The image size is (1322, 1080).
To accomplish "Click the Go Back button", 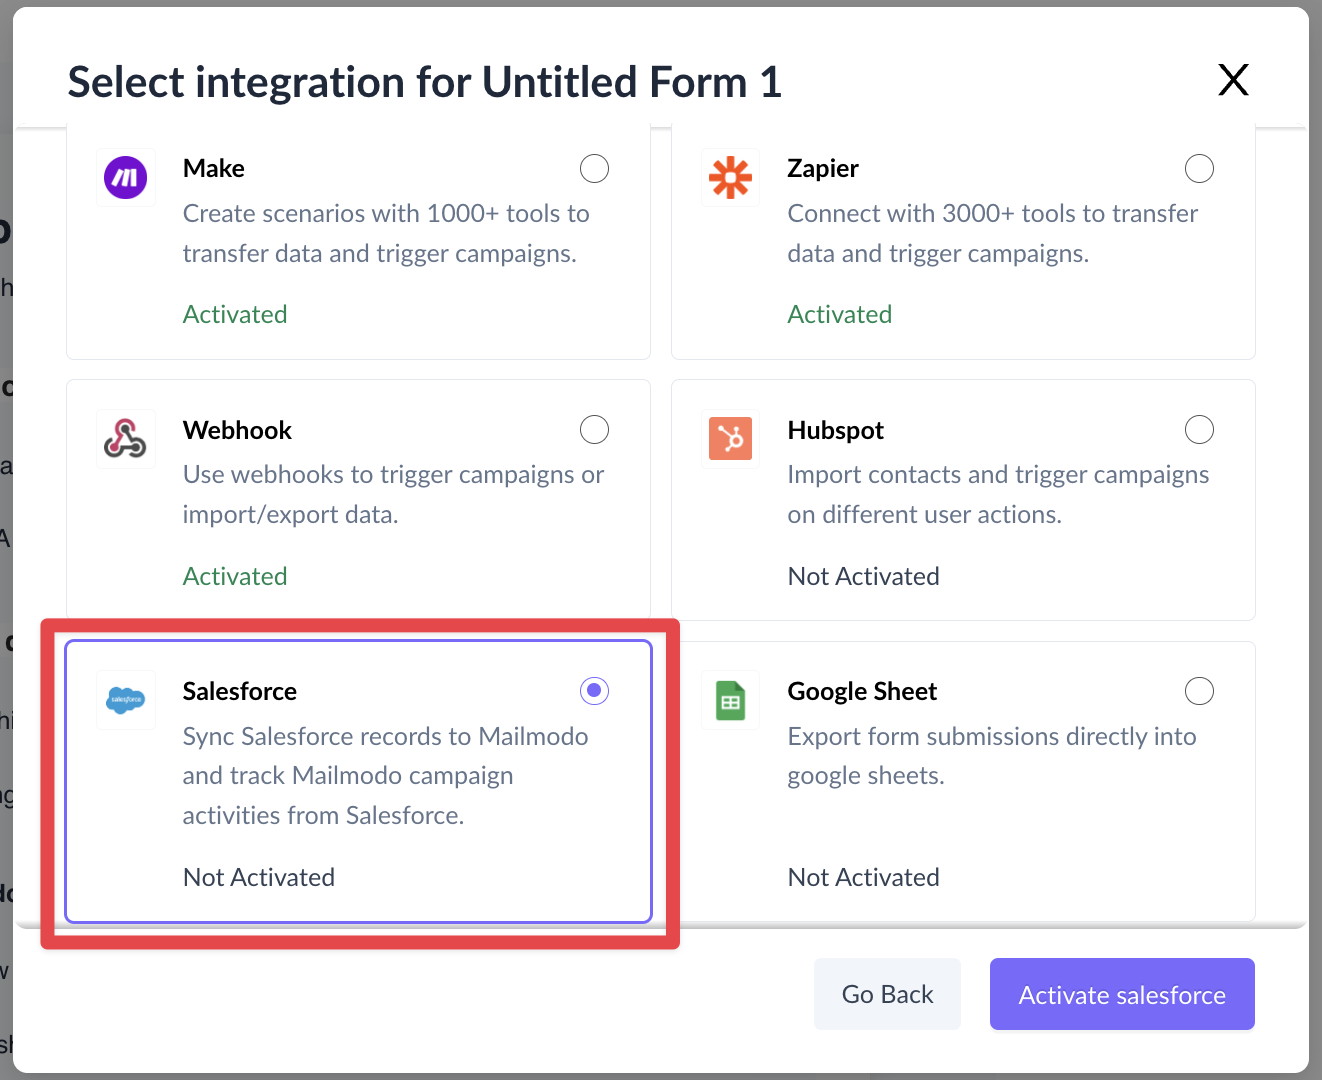I will coord(887,994).
